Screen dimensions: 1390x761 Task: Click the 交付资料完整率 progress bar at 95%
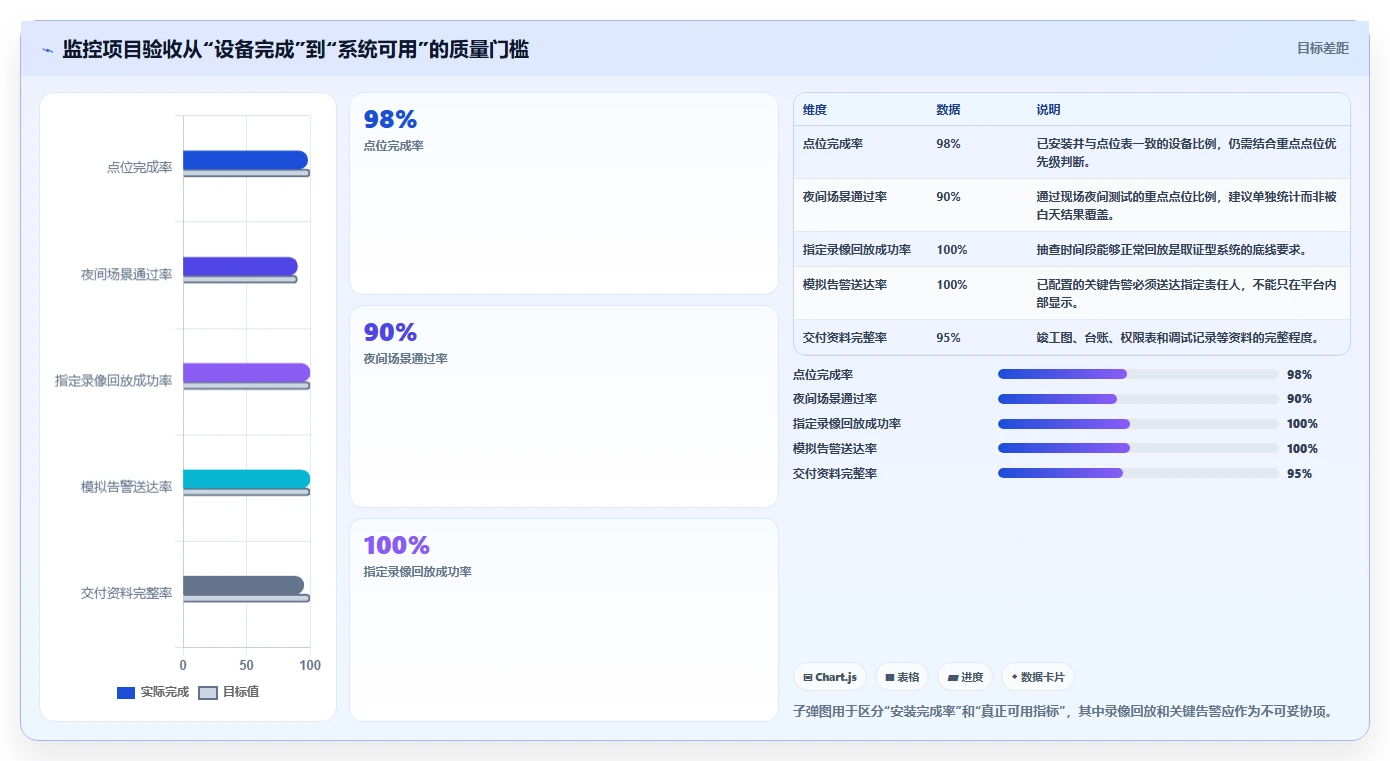tap(1138, 473)
